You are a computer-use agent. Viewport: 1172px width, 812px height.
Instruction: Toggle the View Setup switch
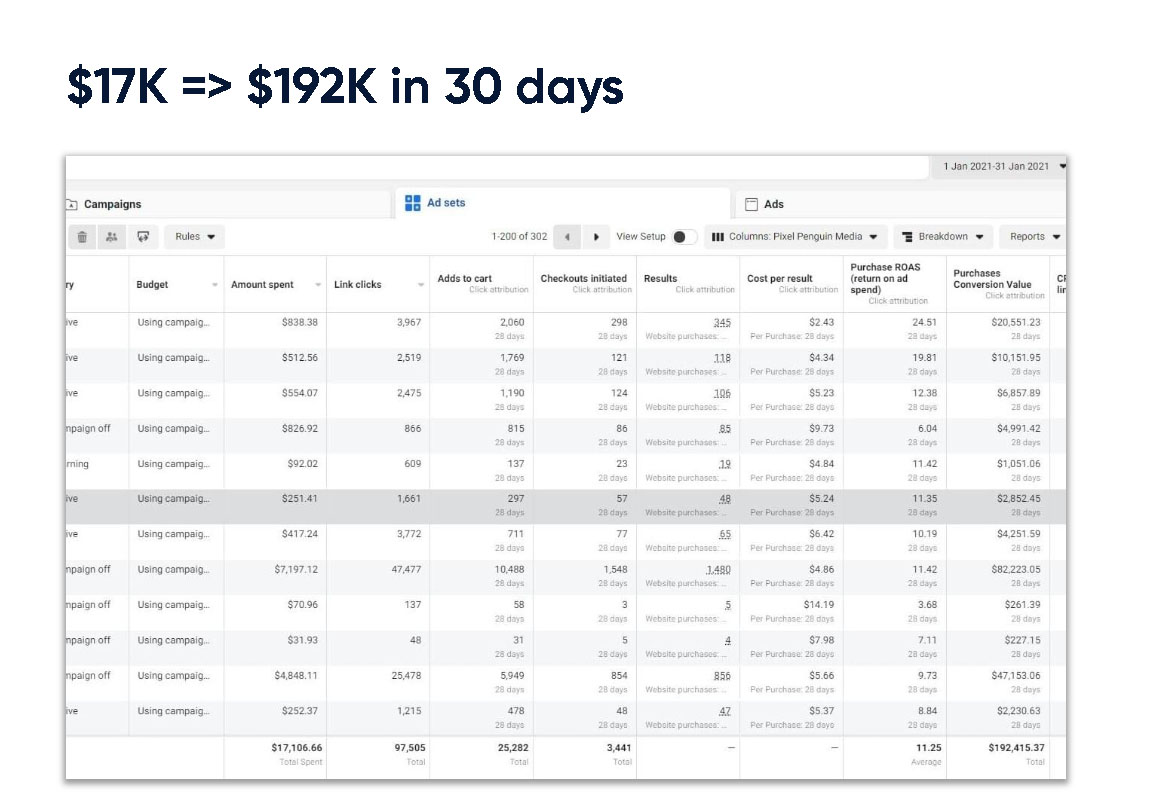pyautogui.click(x=684, y=237)
